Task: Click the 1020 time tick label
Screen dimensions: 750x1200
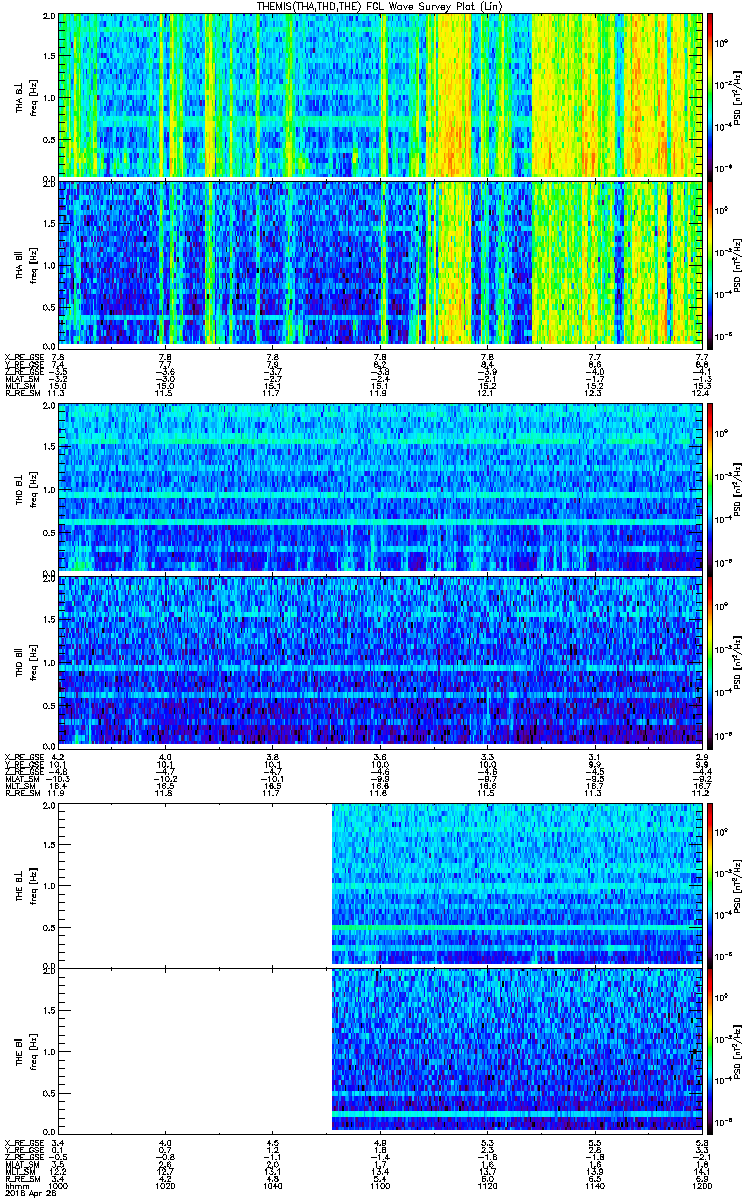Action: (165, 1187)
